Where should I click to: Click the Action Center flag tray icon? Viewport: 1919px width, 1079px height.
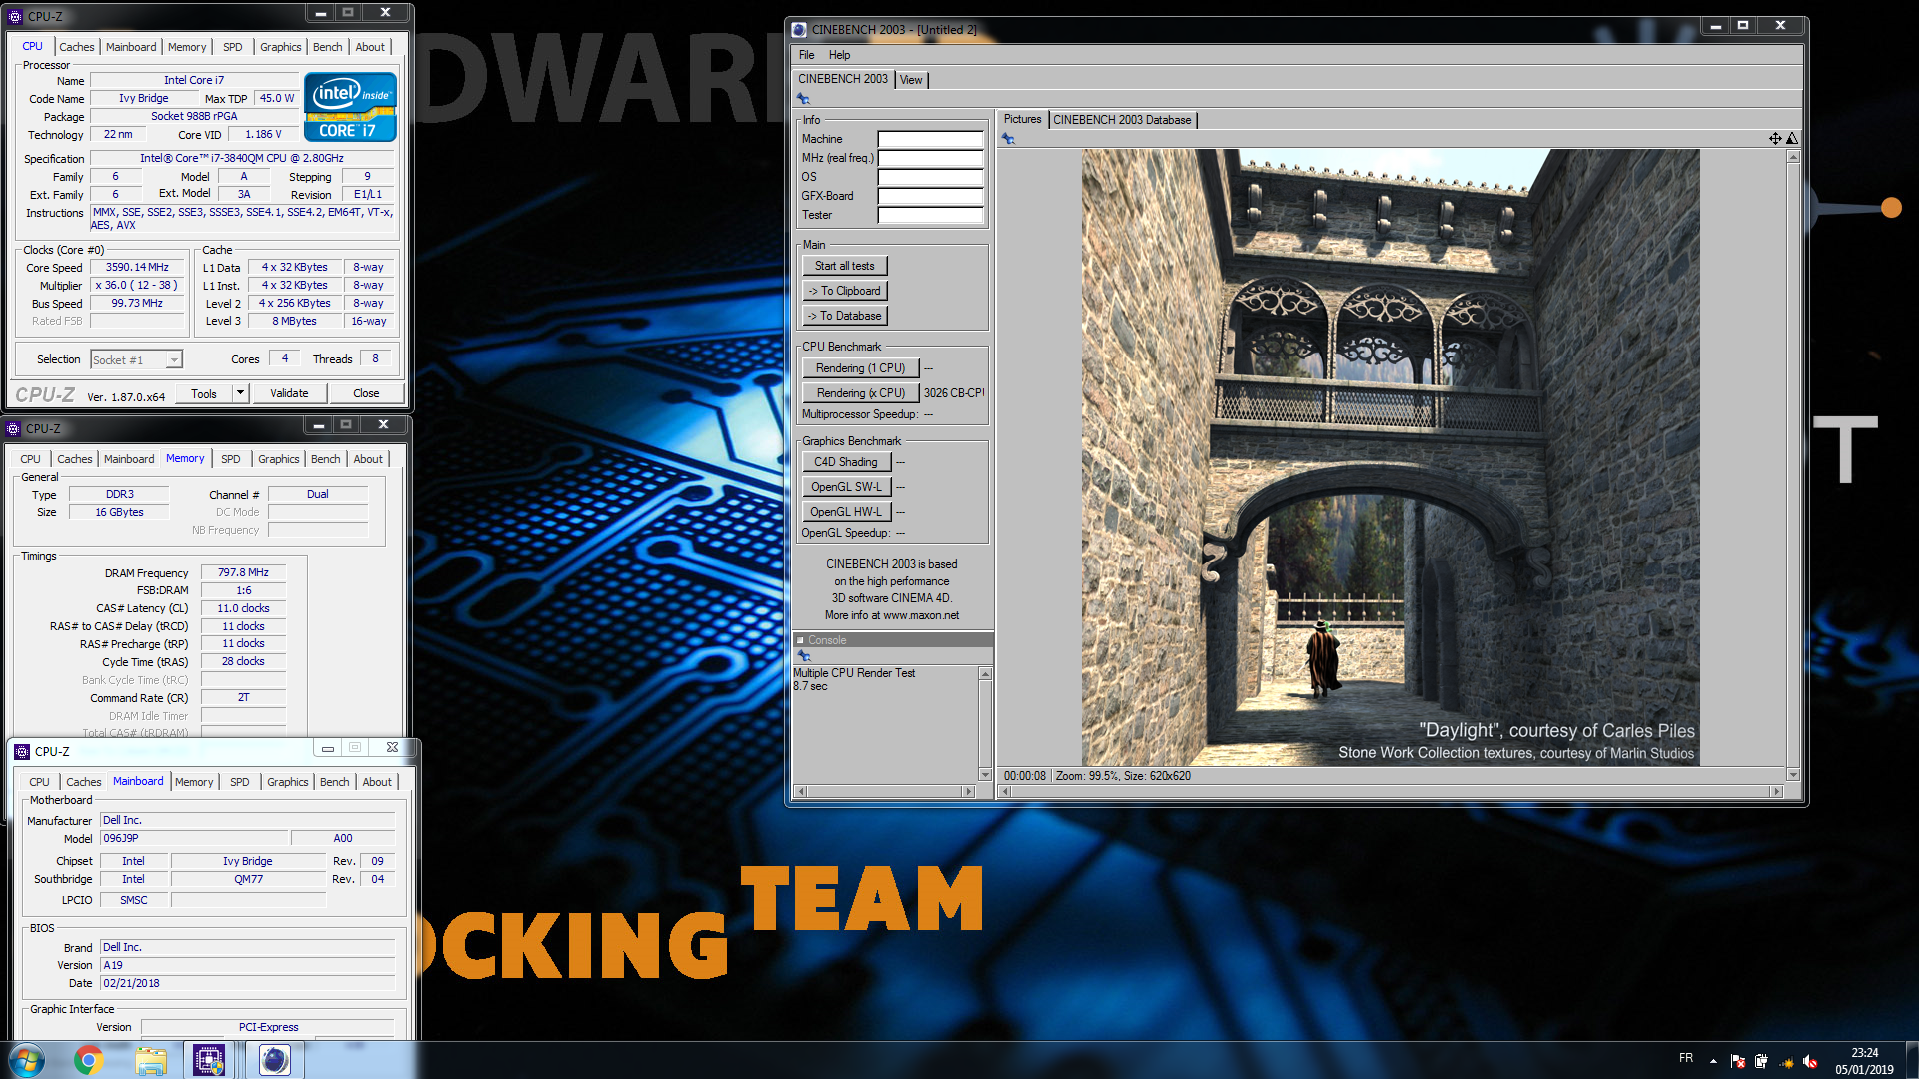pos(1737,1061)
